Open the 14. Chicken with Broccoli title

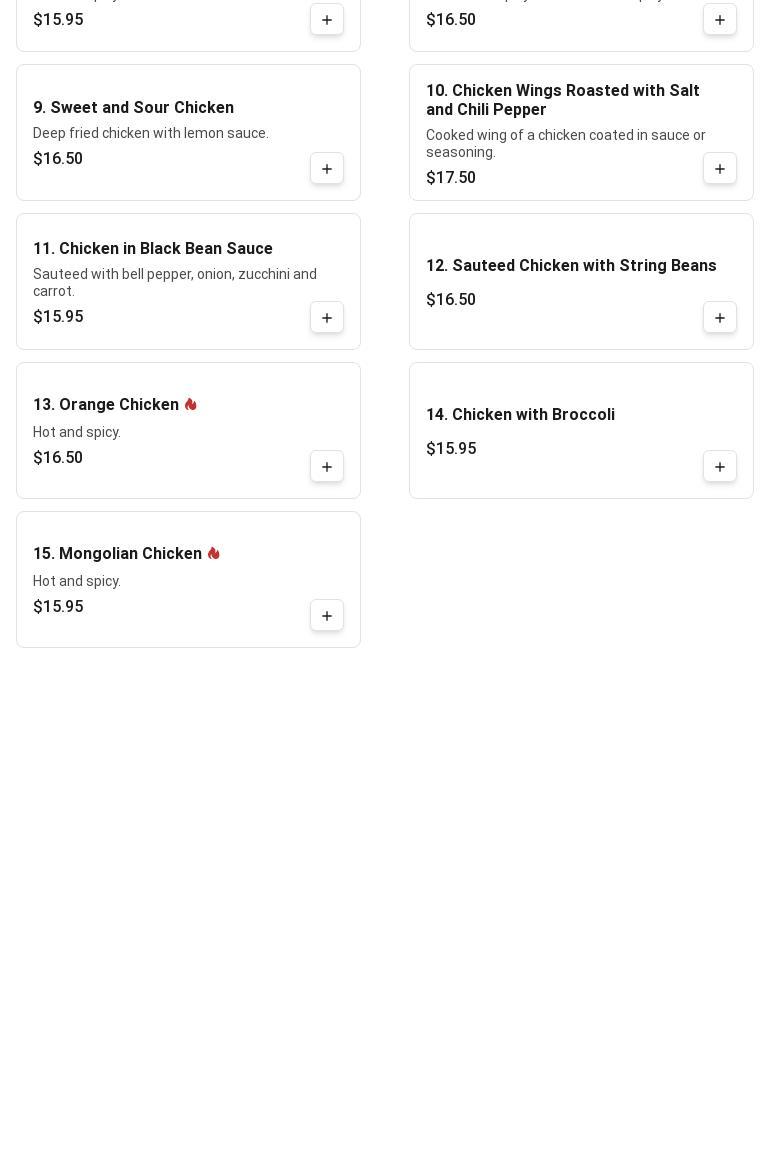point(520,414)
